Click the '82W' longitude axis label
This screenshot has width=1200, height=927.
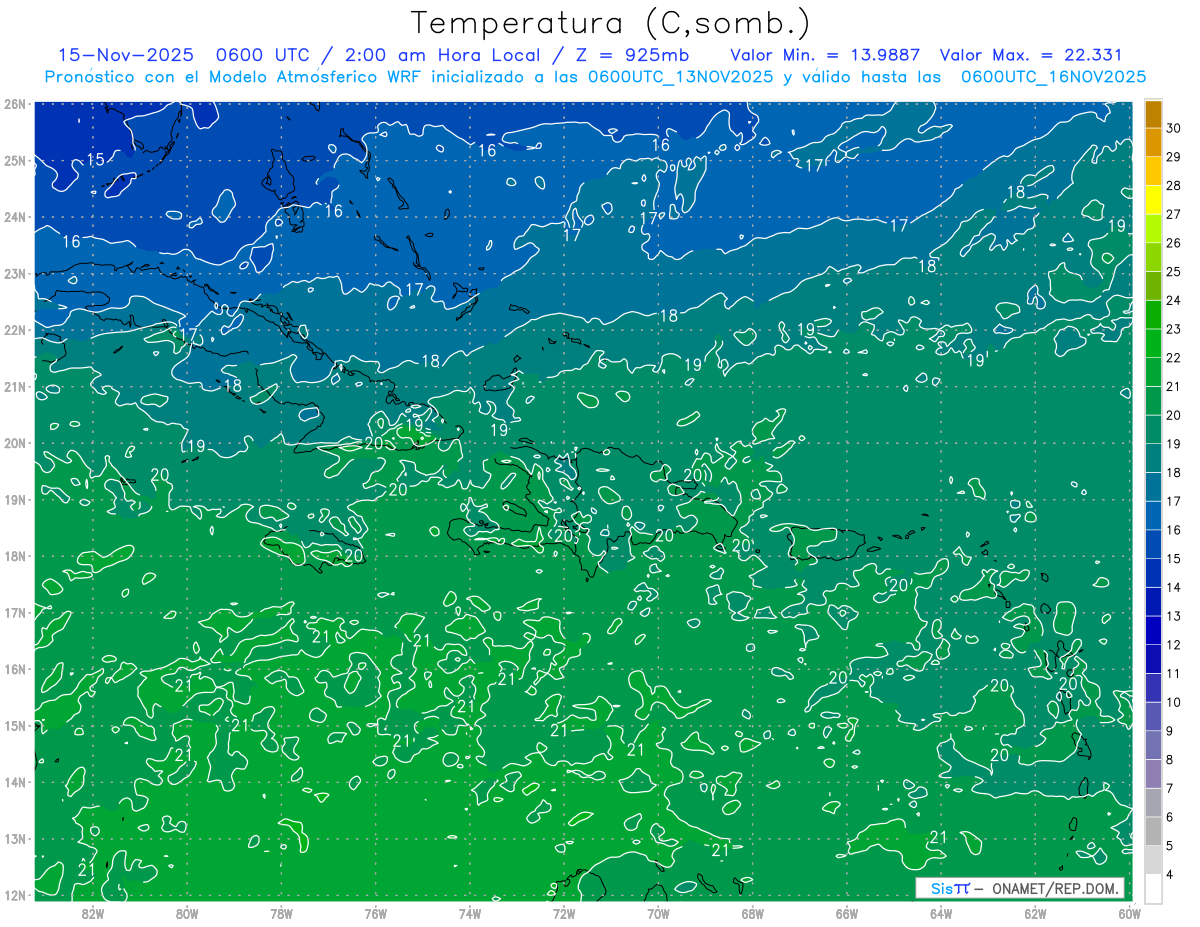93,913
